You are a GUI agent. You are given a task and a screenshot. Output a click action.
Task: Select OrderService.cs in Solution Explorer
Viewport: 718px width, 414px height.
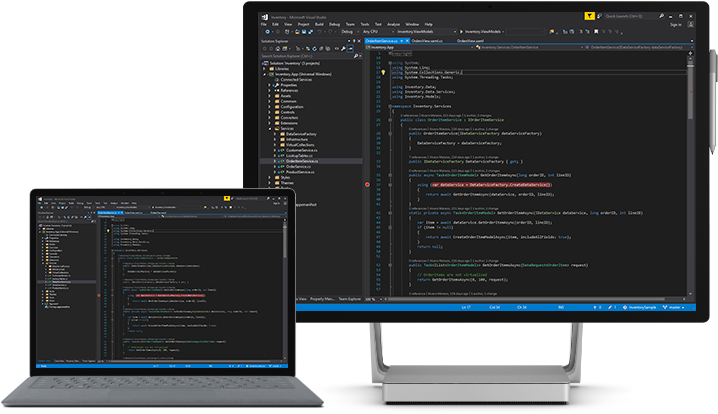[x=299, y=167]
